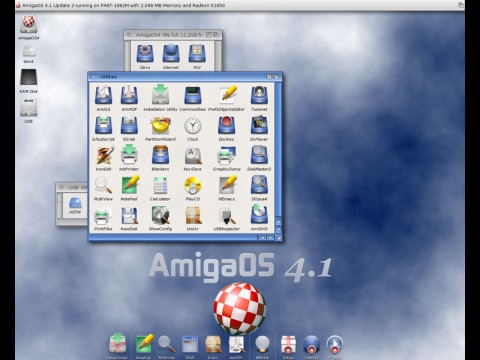Viewport: 480px width, 360px height.
Task: Launch PrefsObjectsEditor
Action: click(x=228, y=95)
